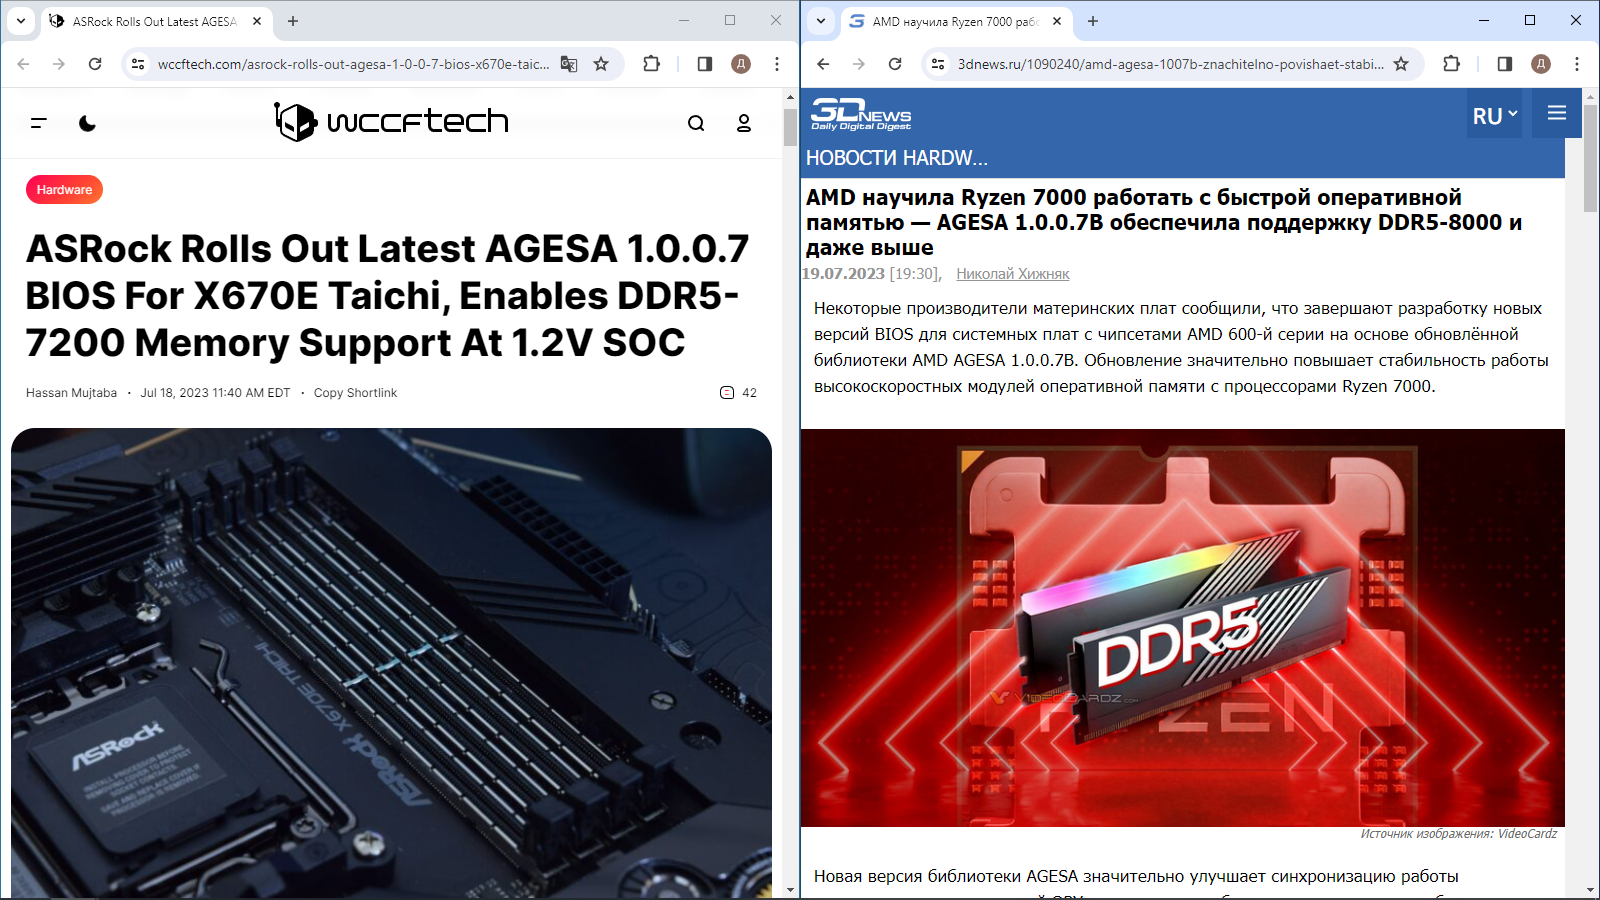Image resolution: width=1600 pixels, height=900 pixels.
Task: Close the 3dnews AMD tab
Action: (1057, 21)
